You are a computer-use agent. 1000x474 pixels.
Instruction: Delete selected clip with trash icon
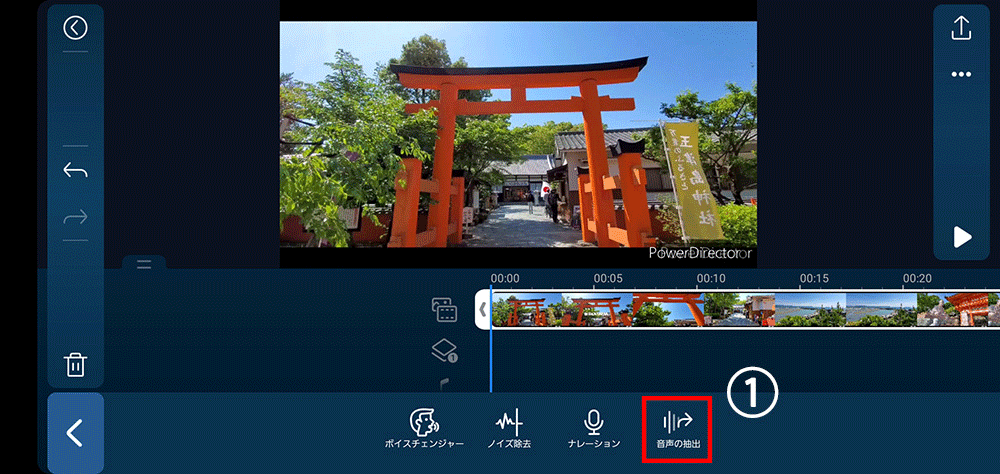75,365
